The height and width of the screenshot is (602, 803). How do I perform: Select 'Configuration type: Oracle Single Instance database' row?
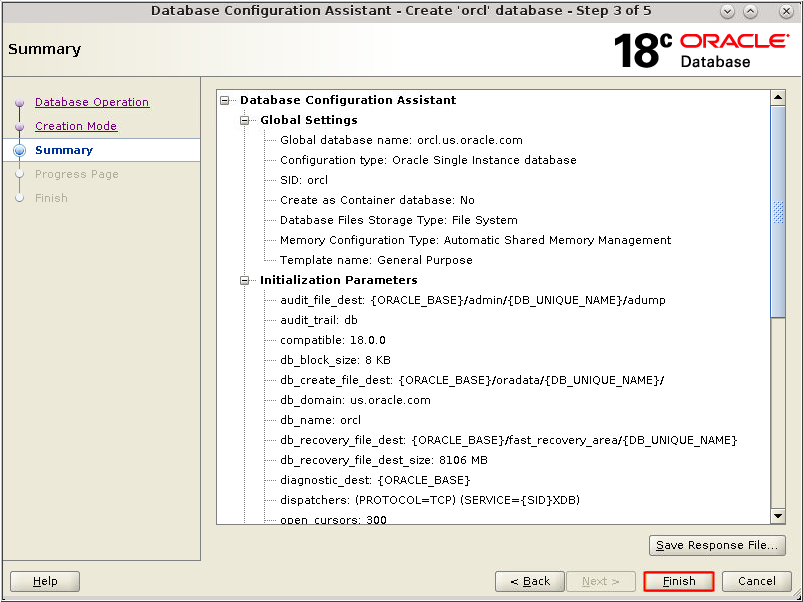pyautogui.click(x=428, y=160)
